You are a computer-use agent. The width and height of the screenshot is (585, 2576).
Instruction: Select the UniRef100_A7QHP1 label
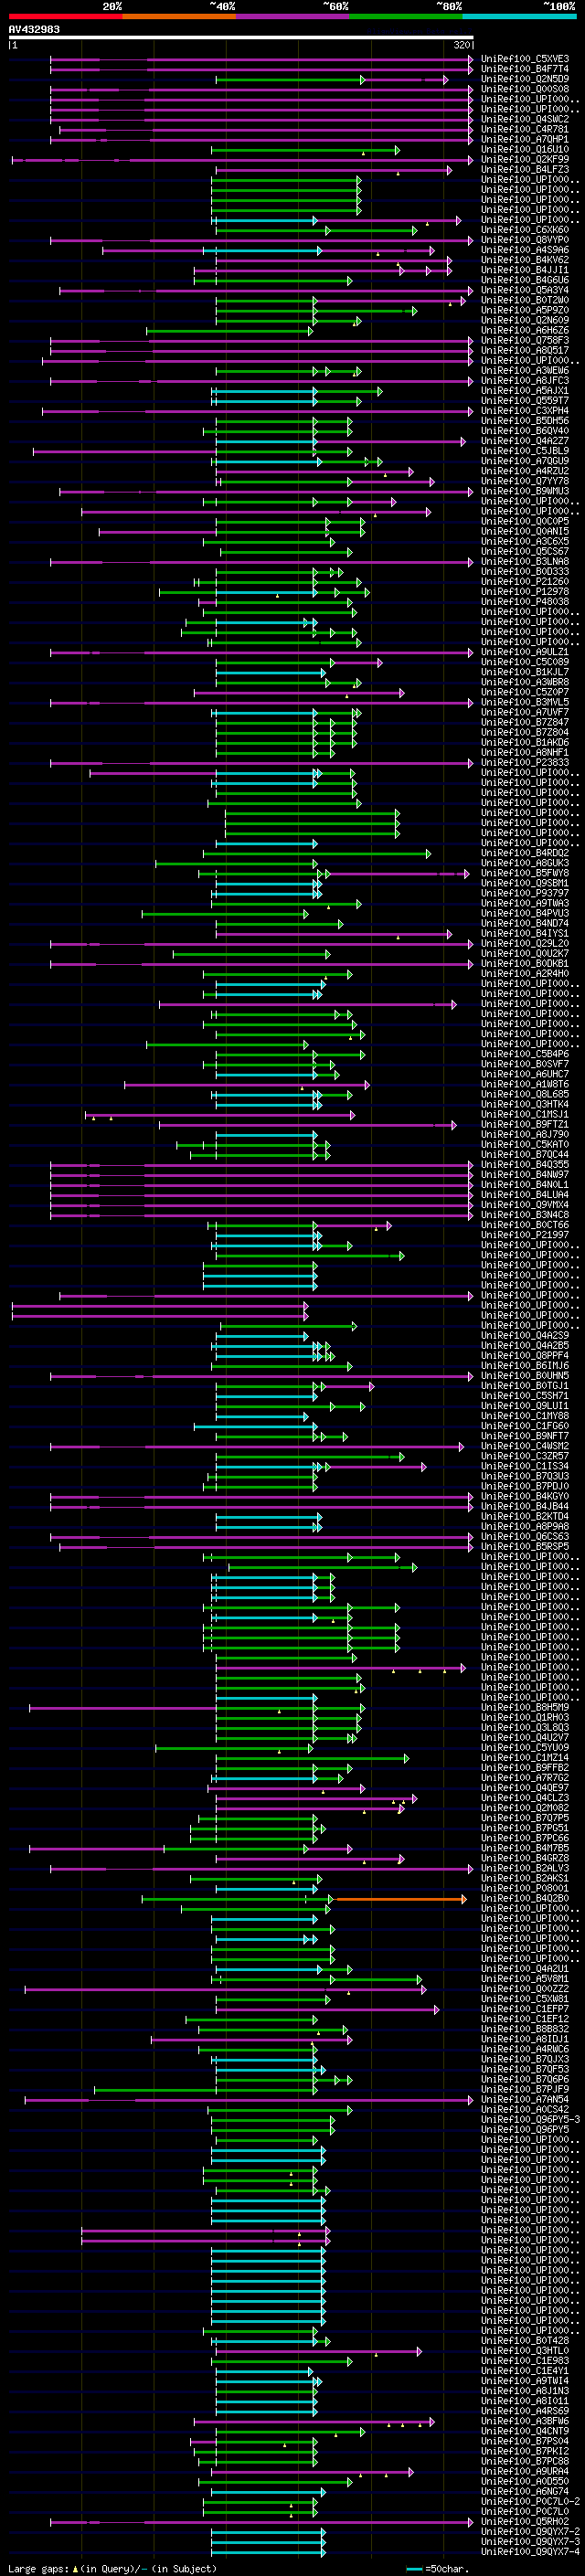coord(525,139)
